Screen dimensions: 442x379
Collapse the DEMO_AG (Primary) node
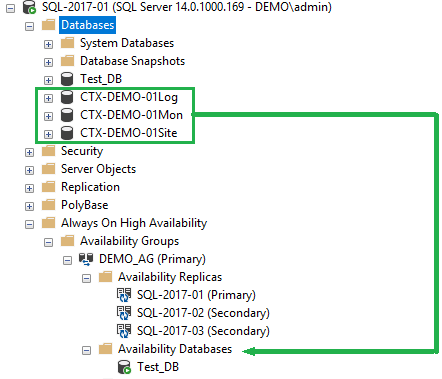click(67, 260)
